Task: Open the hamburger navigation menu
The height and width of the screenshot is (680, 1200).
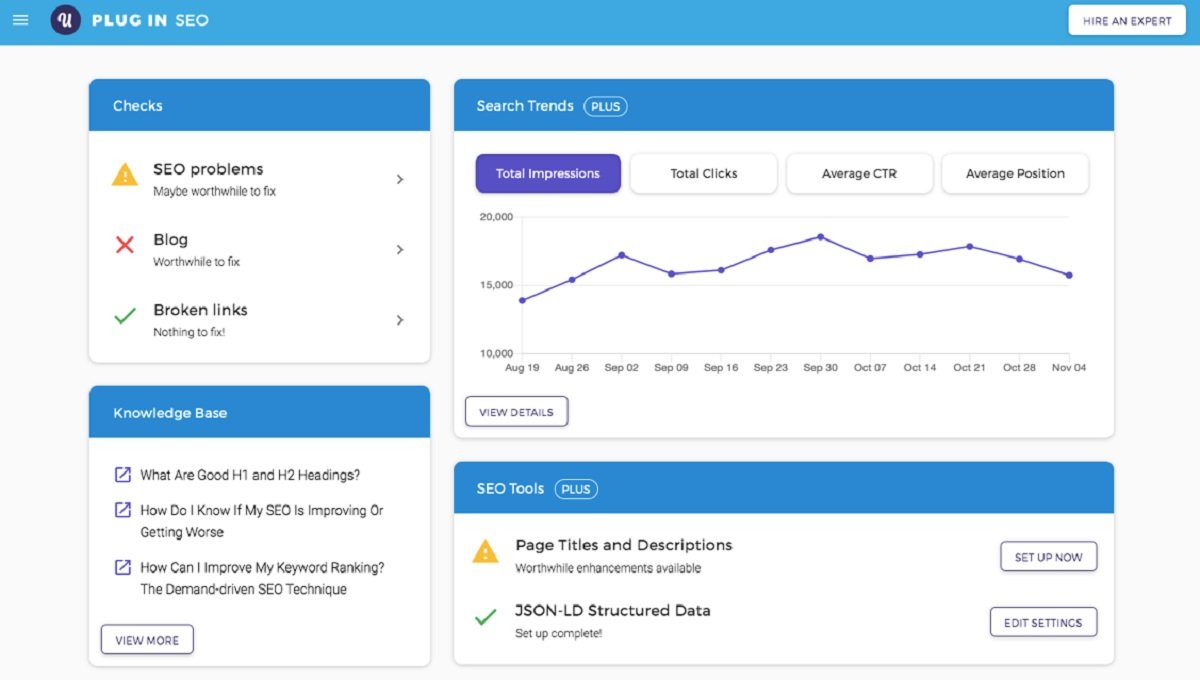Action: (x=20, y=20)
